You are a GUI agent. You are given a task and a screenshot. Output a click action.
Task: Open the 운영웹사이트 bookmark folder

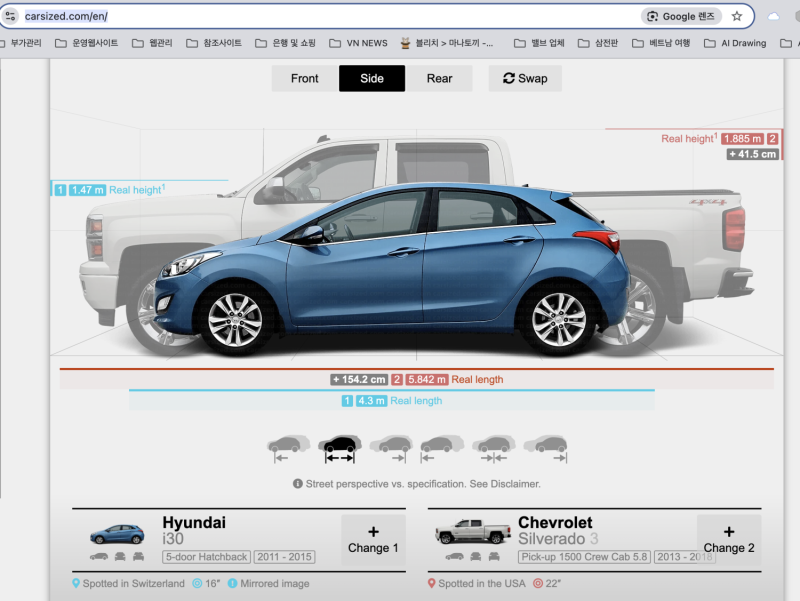click(x=87, y=43)
